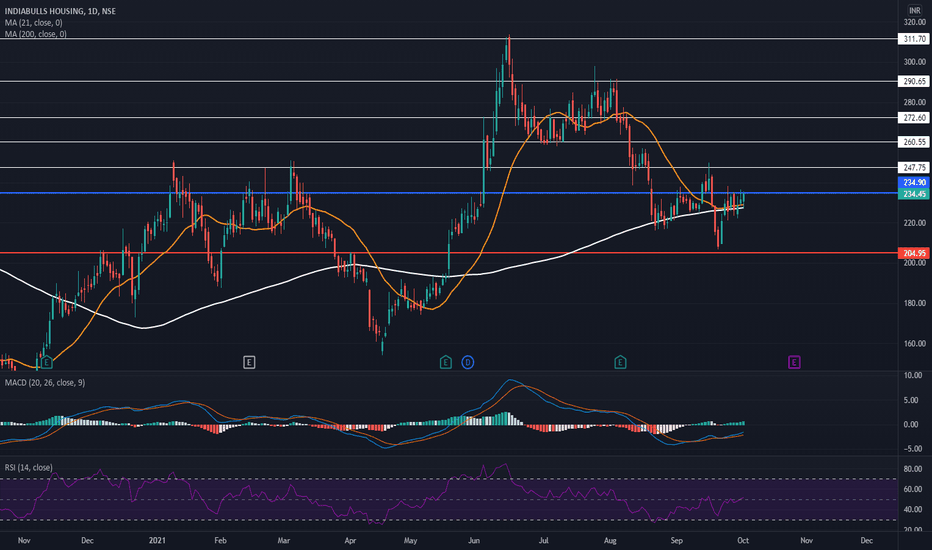The height and width of the screenshot is (550, 932).
Task: Click the 160.00 price axis value
Action: click(x=915, y=344)
